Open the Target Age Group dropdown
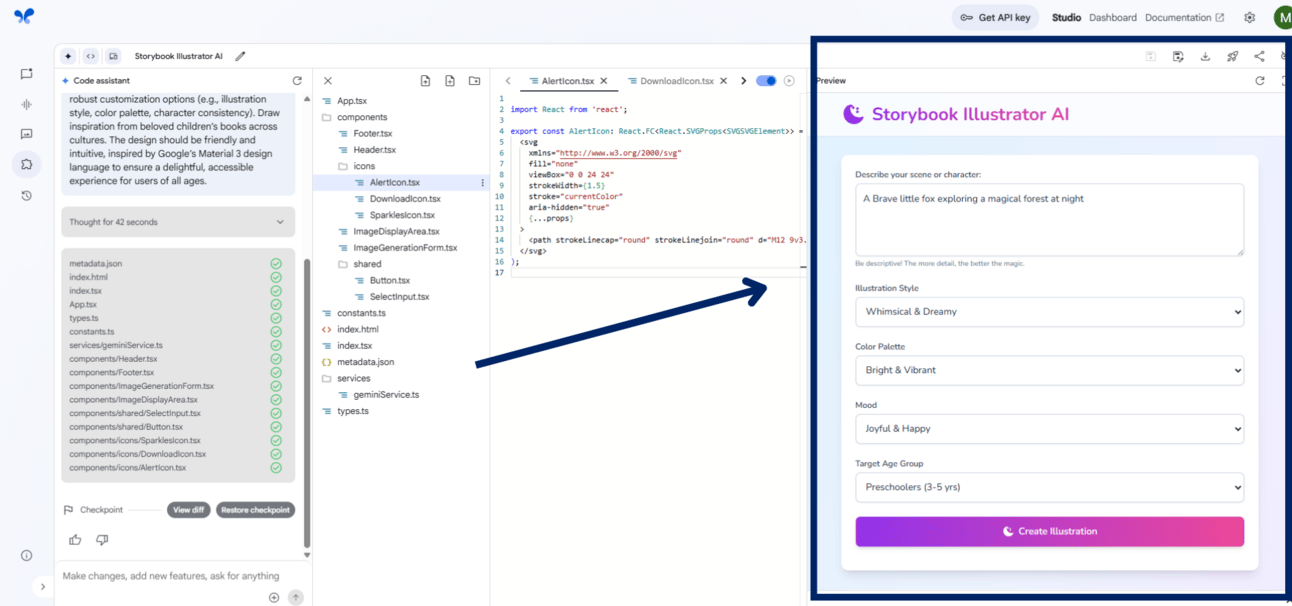The width and height of the screenshot is (1292, 606). tap(1049, 487)
